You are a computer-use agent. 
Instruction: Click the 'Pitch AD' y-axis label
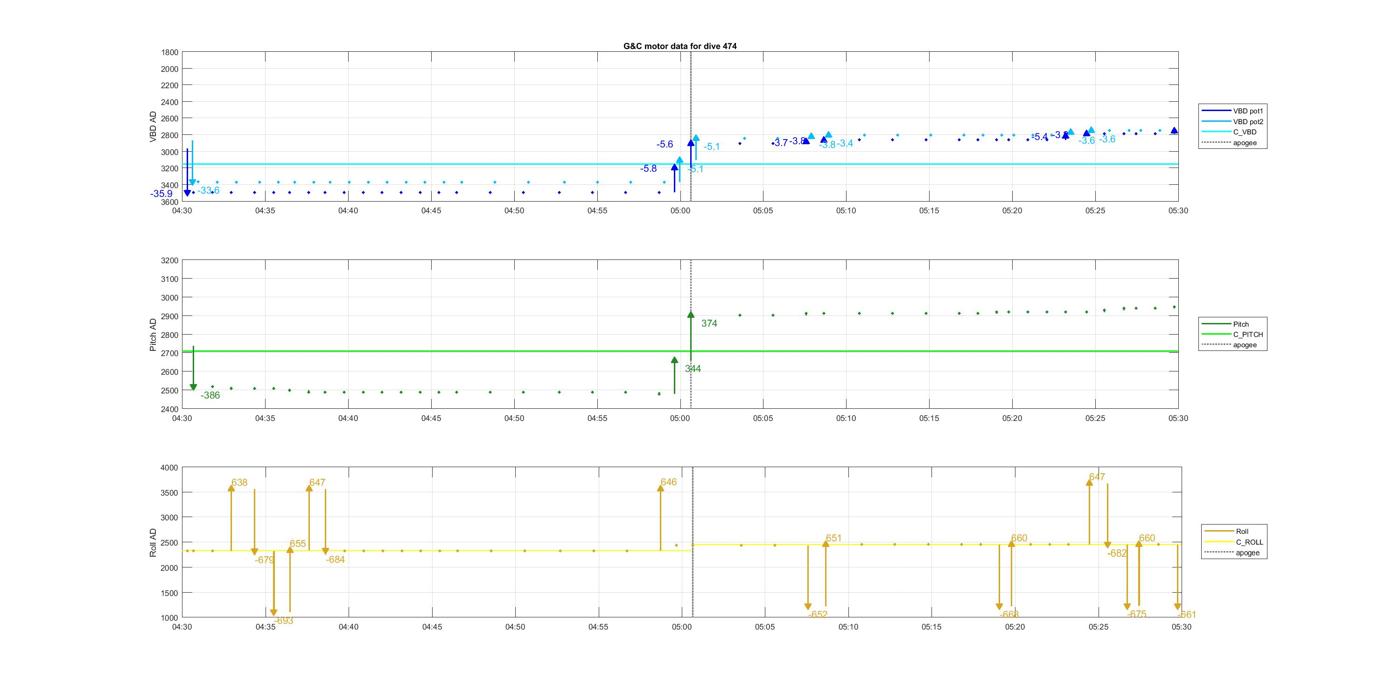tap(154, 335)
